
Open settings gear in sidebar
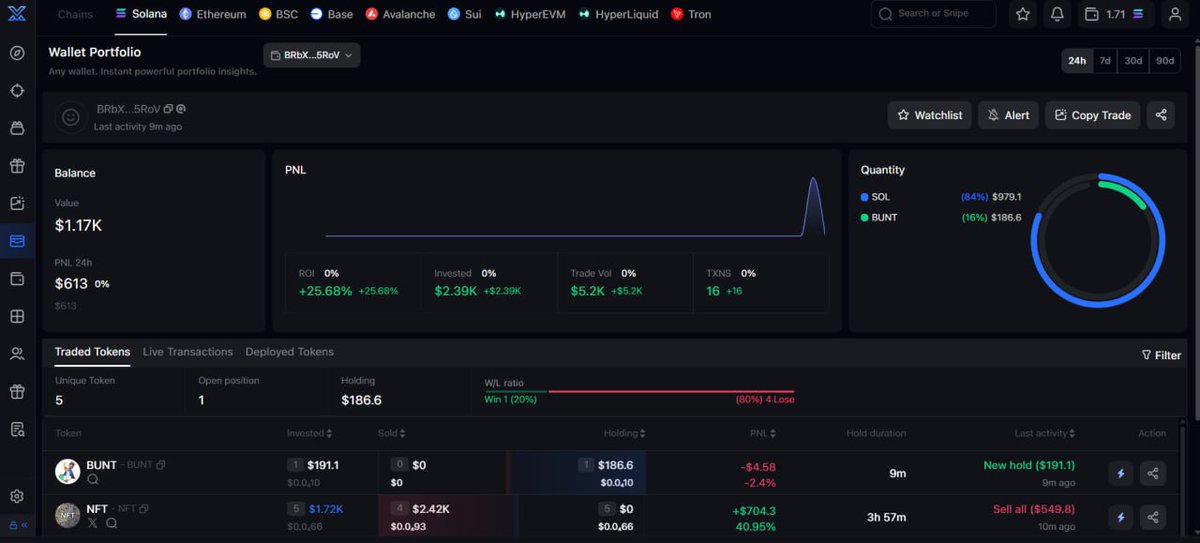coord(17,496)
